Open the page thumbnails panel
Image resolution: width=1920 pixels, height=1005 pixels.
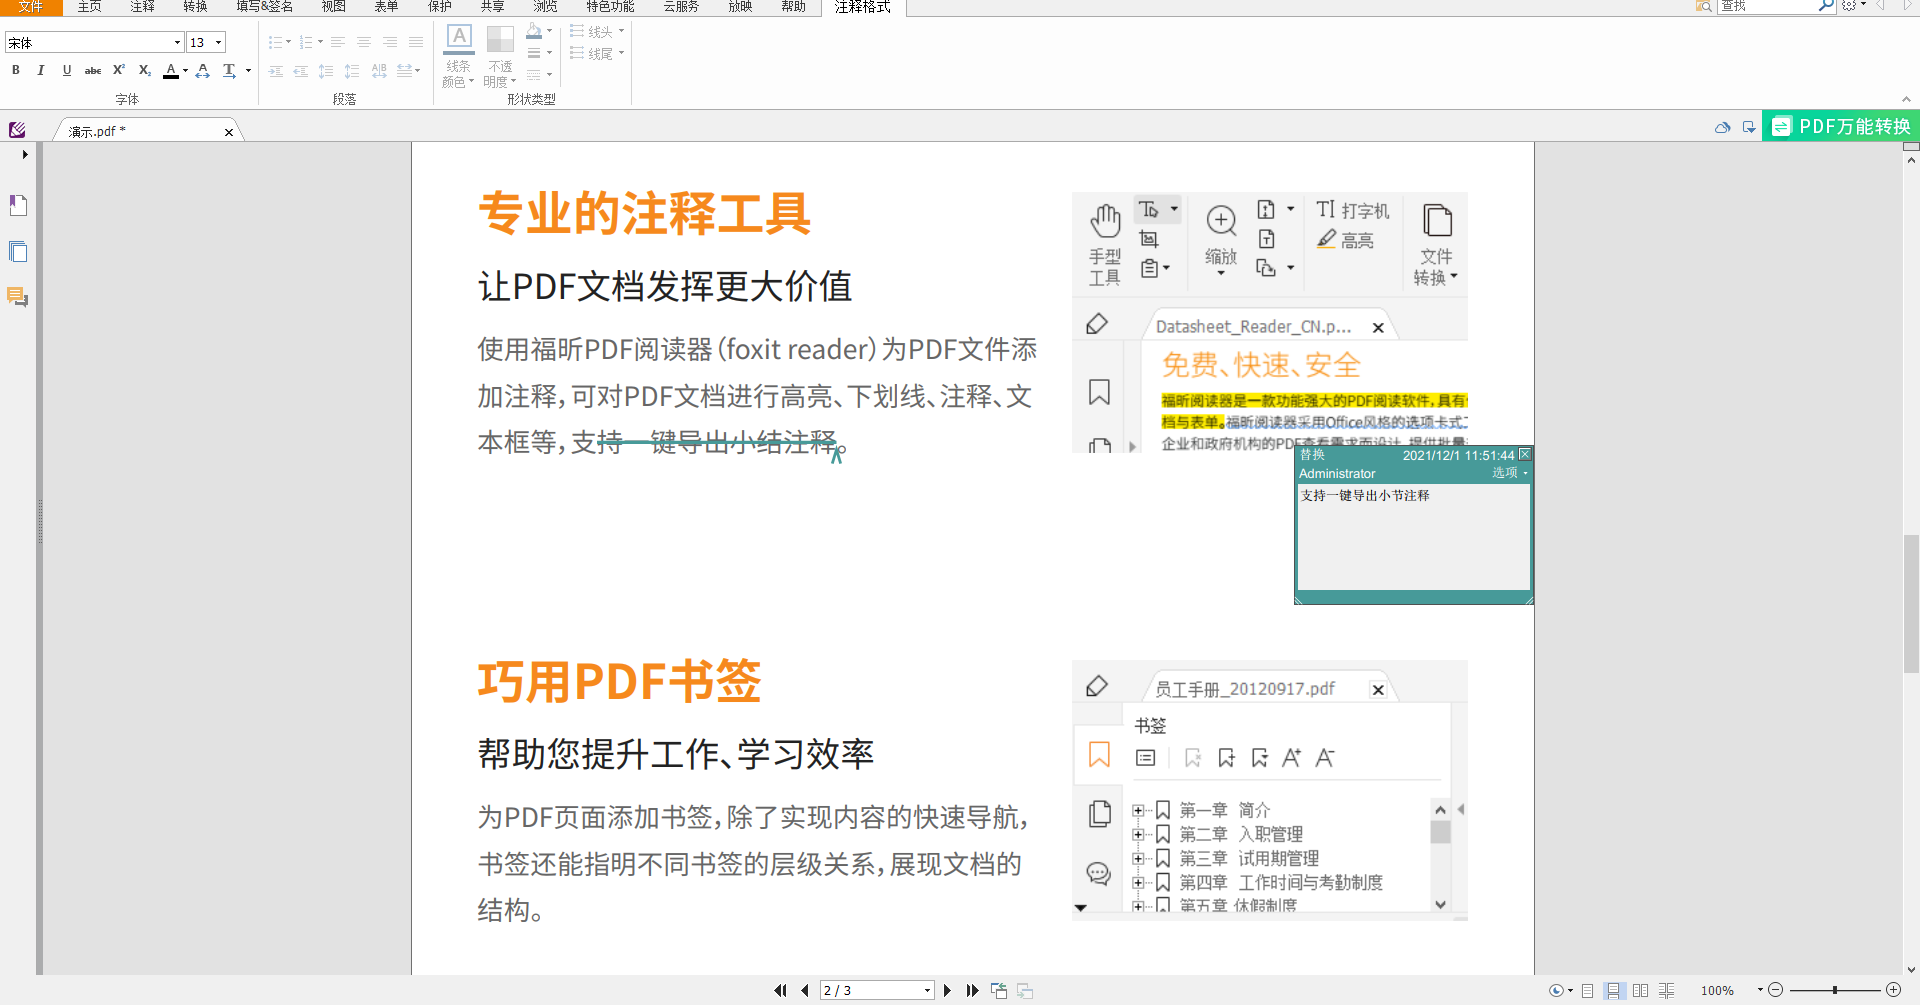coord(17,251)
